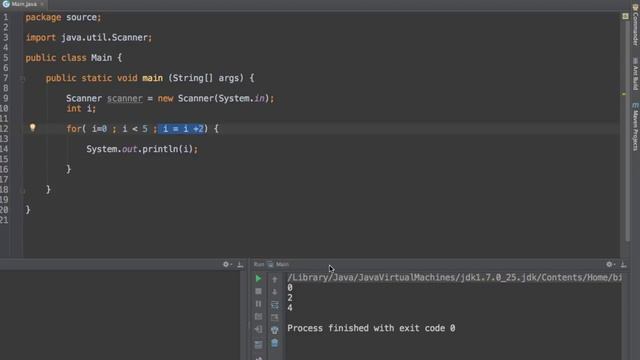Image resolution: width=640 pixels, height=360 pixels.
Task: Click console output value 0
Action: click(290, 288)
